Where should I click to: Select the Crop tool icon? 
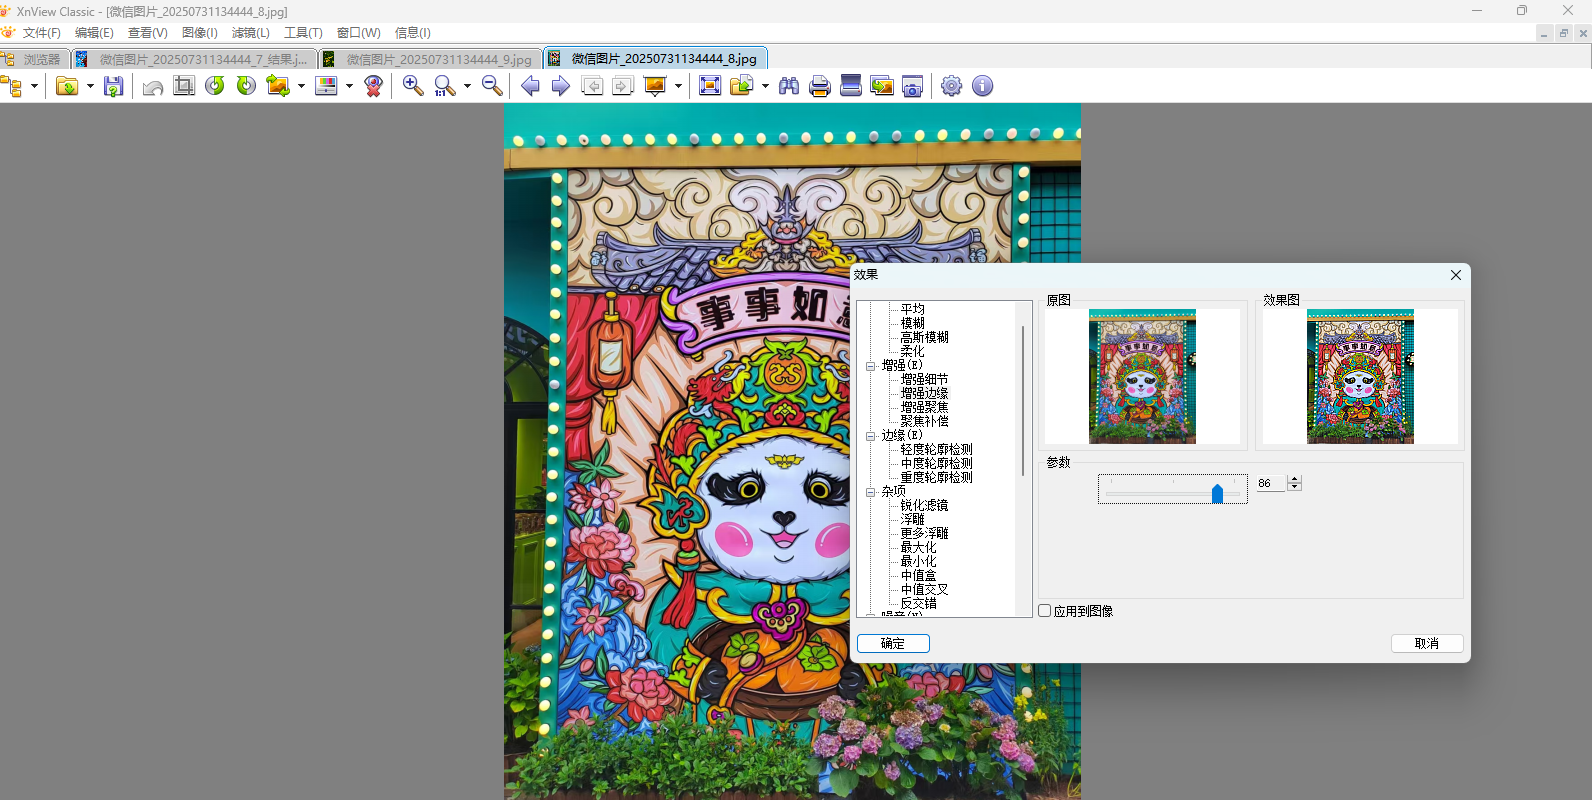(184, 86)
